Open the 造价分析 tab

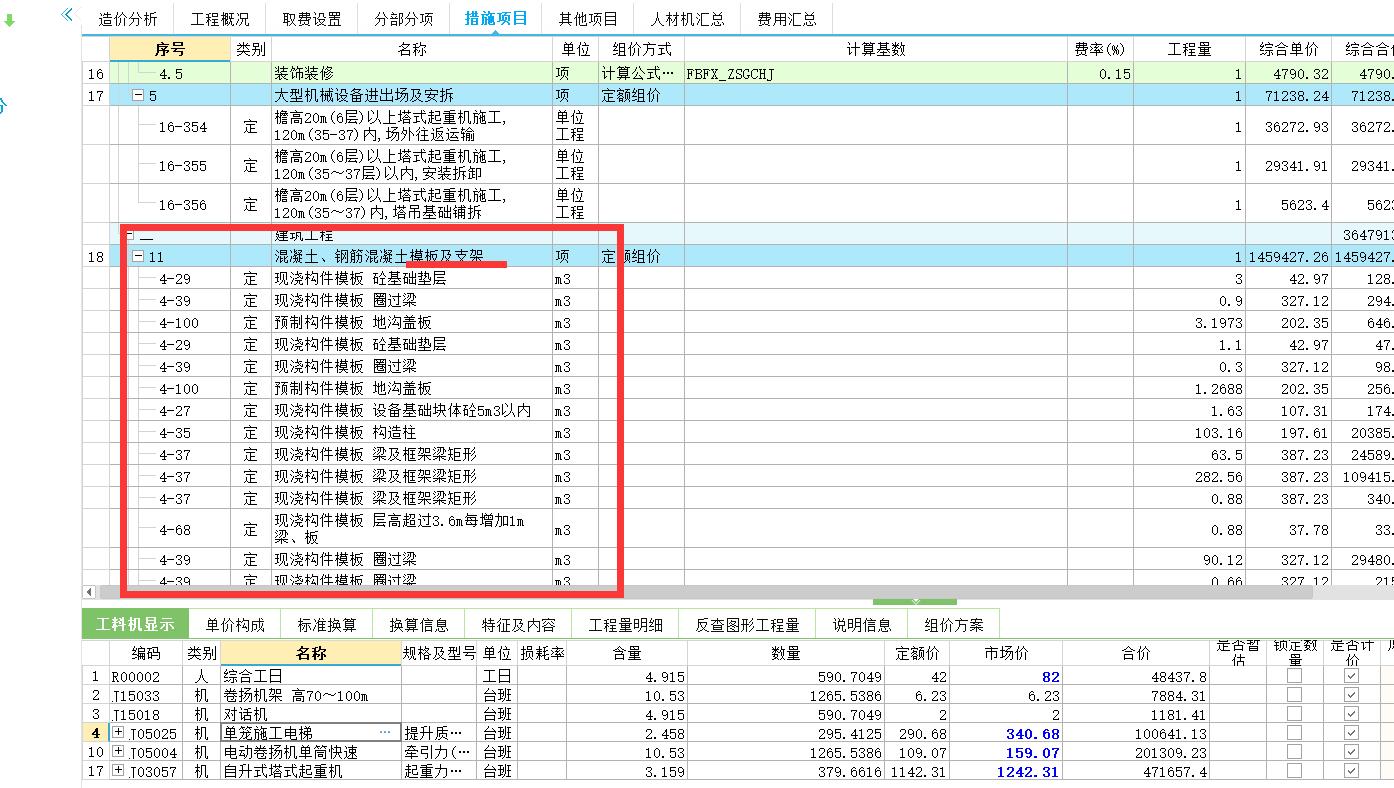click(128, 19)
